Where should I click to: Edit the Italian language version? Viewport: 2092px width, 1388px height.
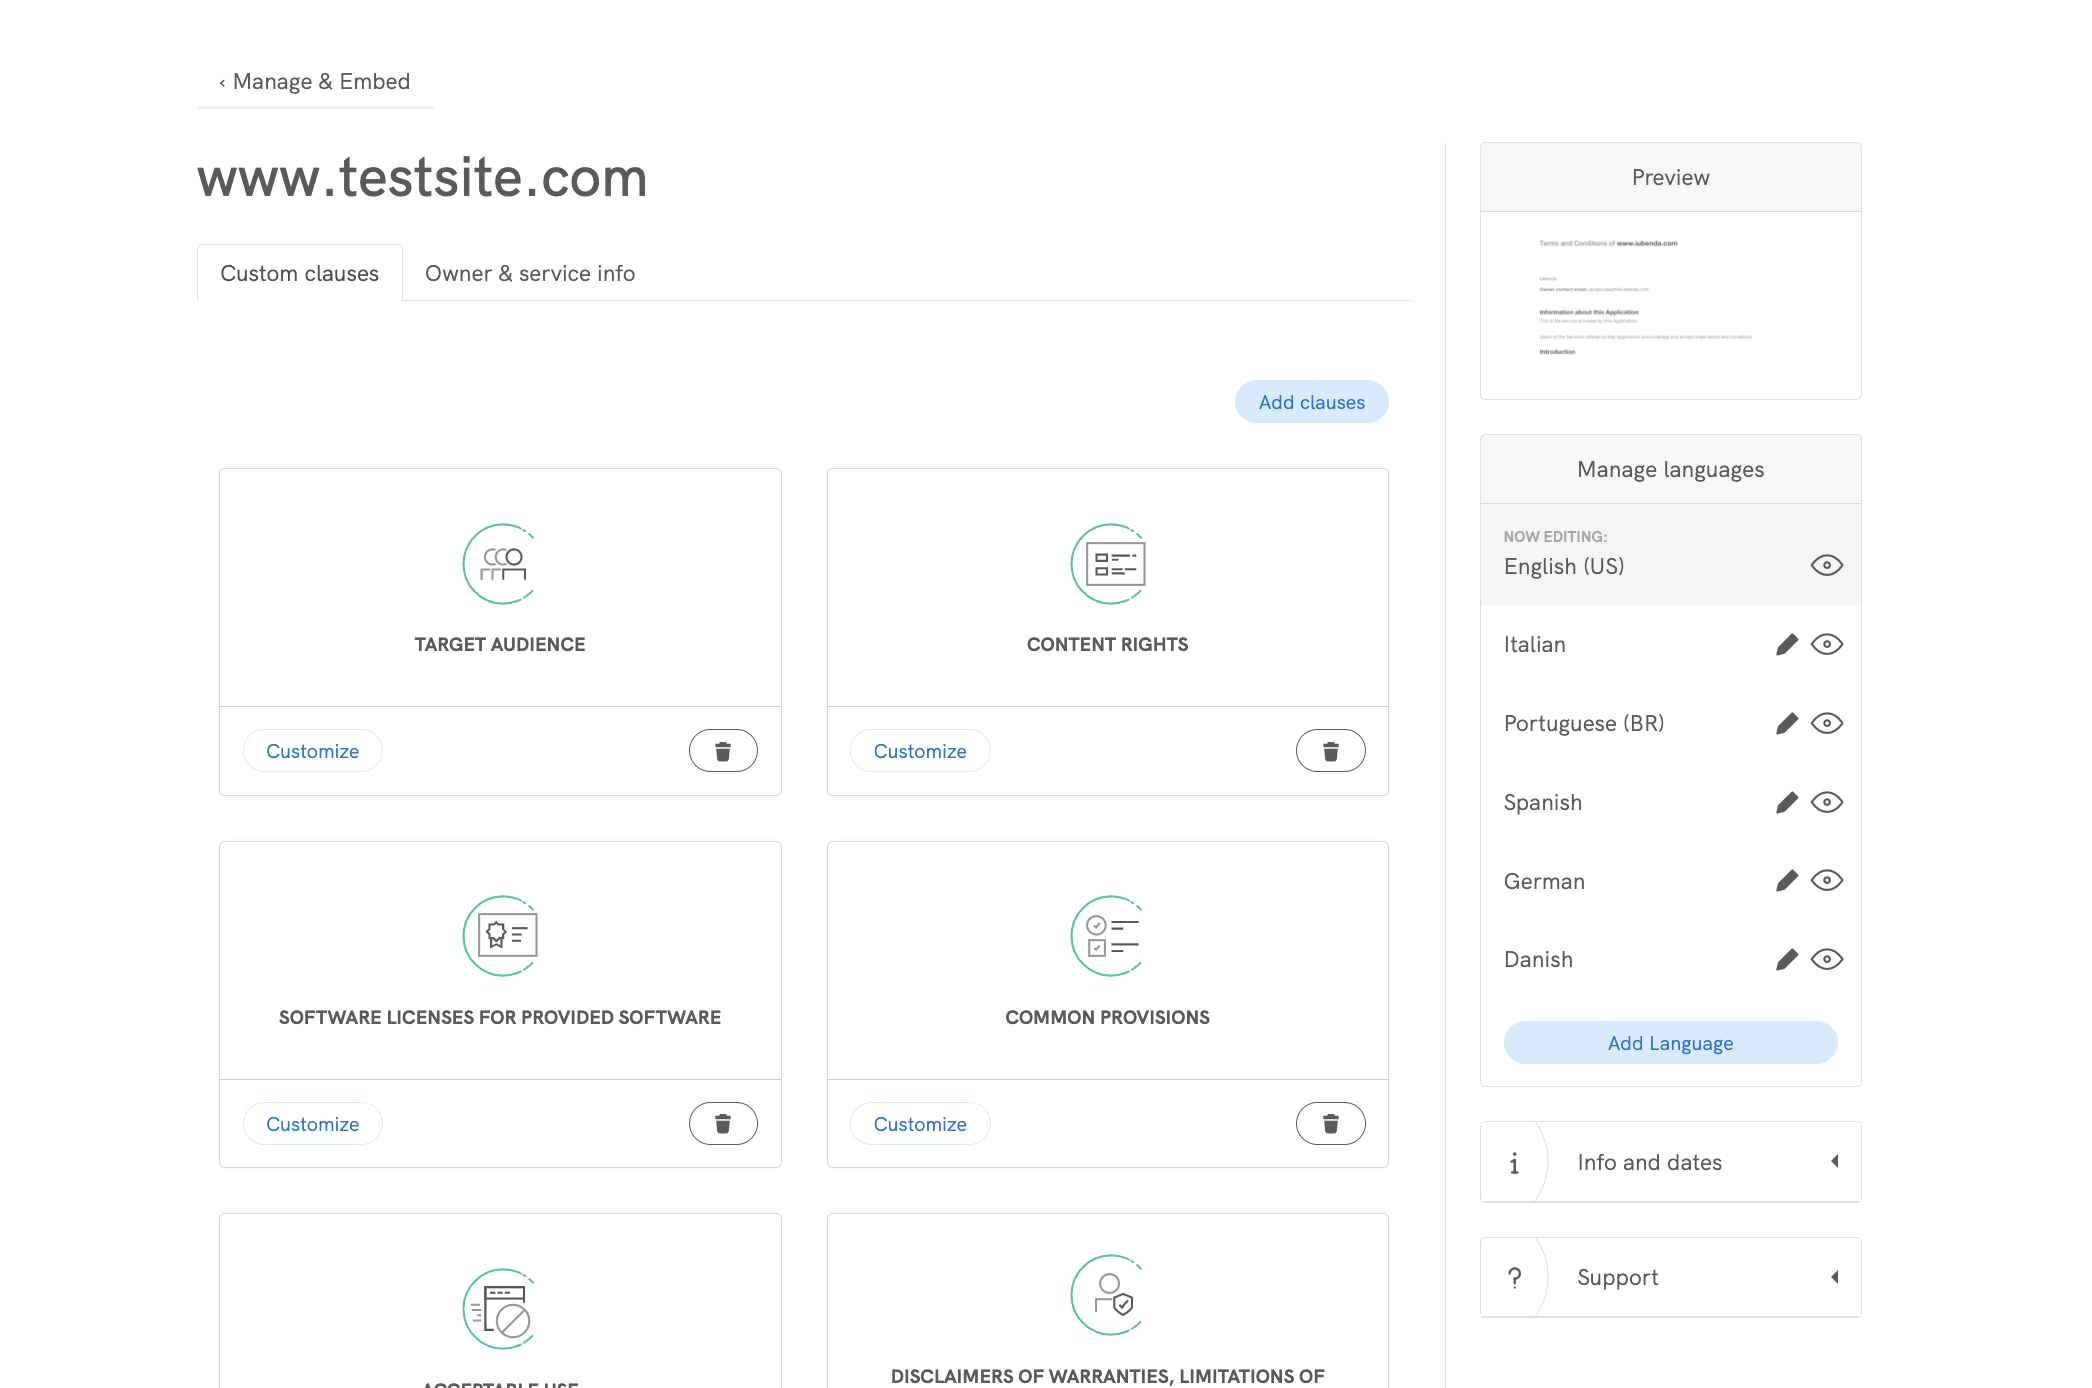1786,645
